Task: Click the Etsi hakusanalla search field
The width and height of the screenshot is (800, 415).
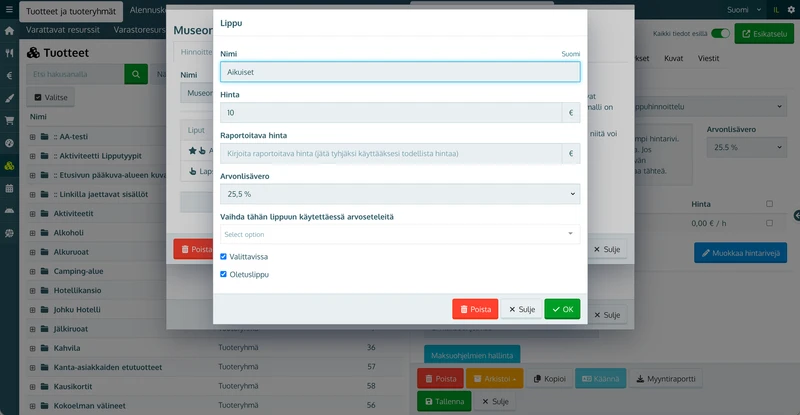Action: pos(76,74)
